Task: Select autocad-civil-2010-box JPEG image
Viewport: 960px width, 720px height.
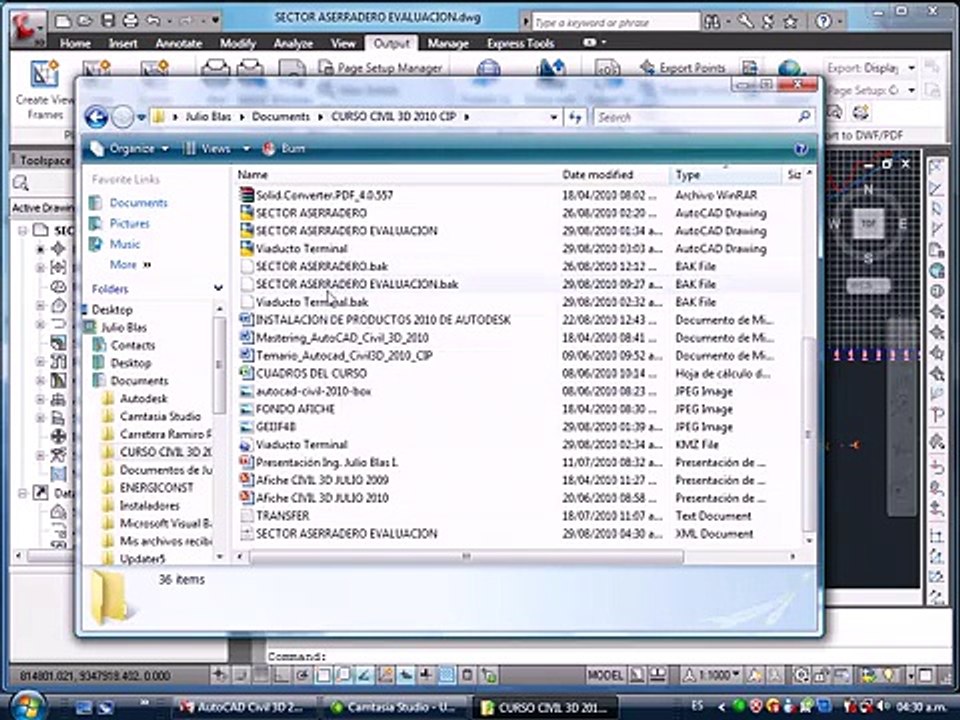Action: coord(313,391)
